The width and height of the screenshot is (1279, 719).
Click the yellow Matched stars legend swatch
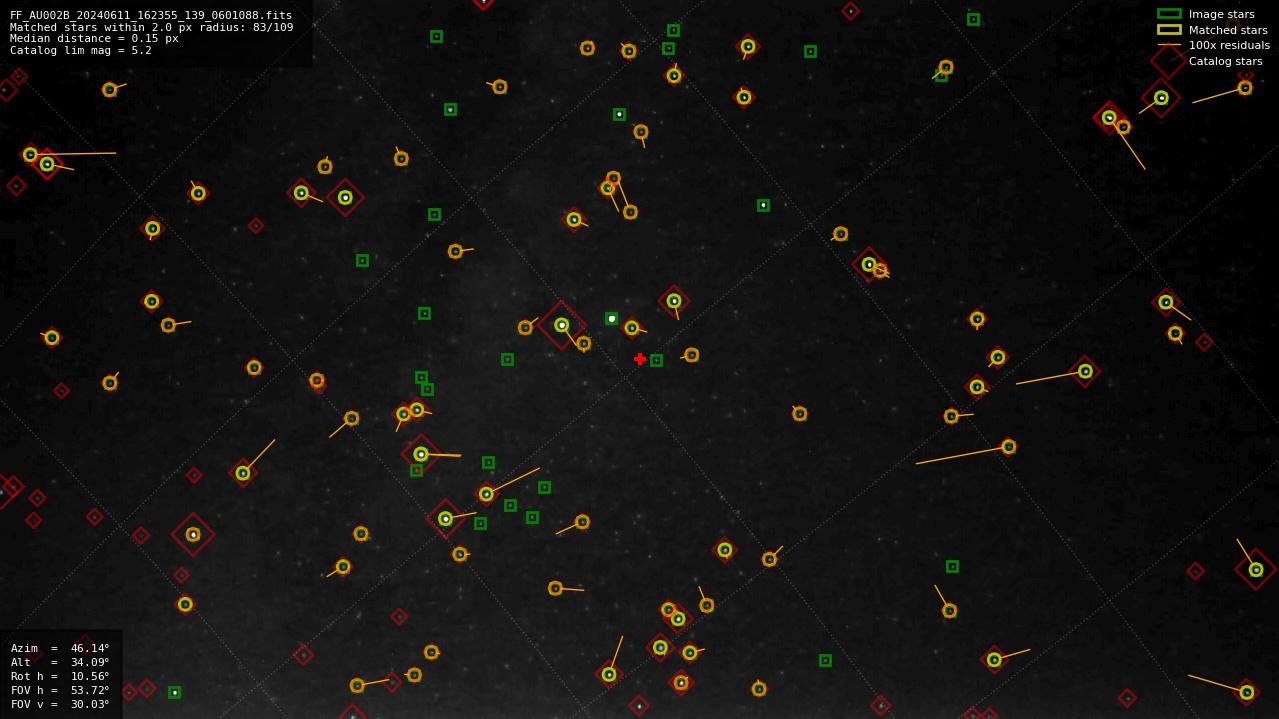tap(1169, 30)
